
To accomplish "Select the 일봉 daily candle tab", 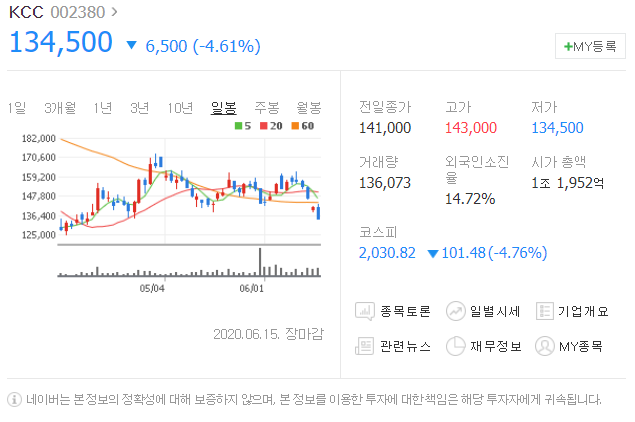I will [224, 108].
